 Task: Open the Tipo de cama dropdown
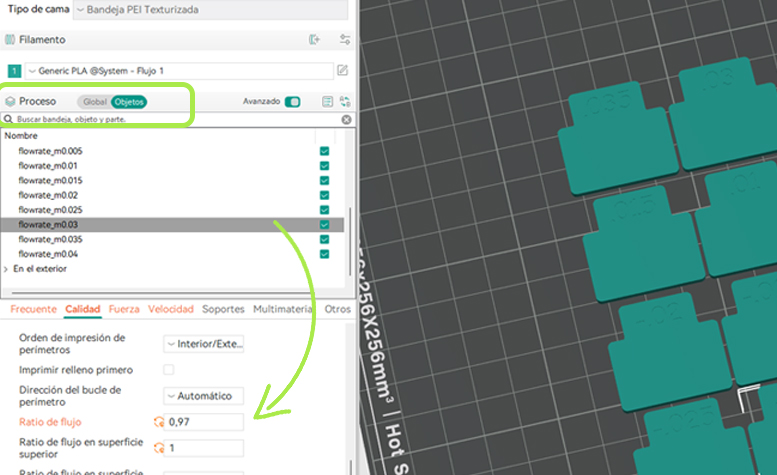pyautogui.click(x=211, y=9)
